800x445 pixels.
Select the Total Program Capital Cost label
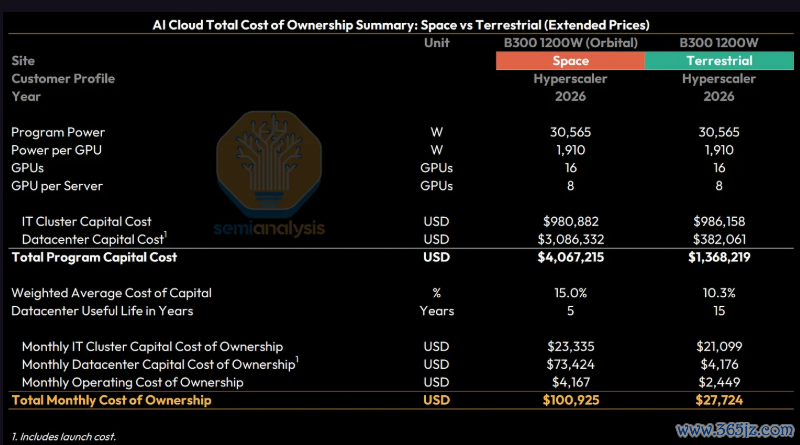click(94, 257)
